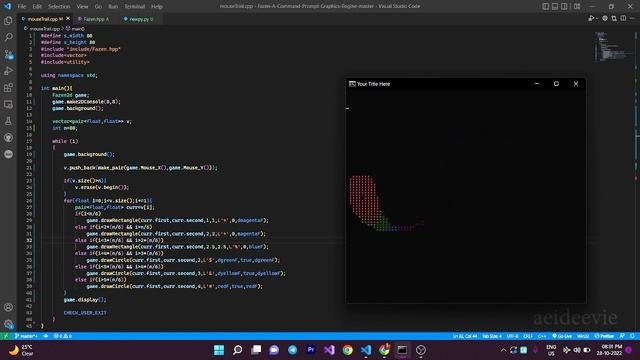
Task: Show hidden system tray icons
Action: pyautogui.click(x=503, y=350)
